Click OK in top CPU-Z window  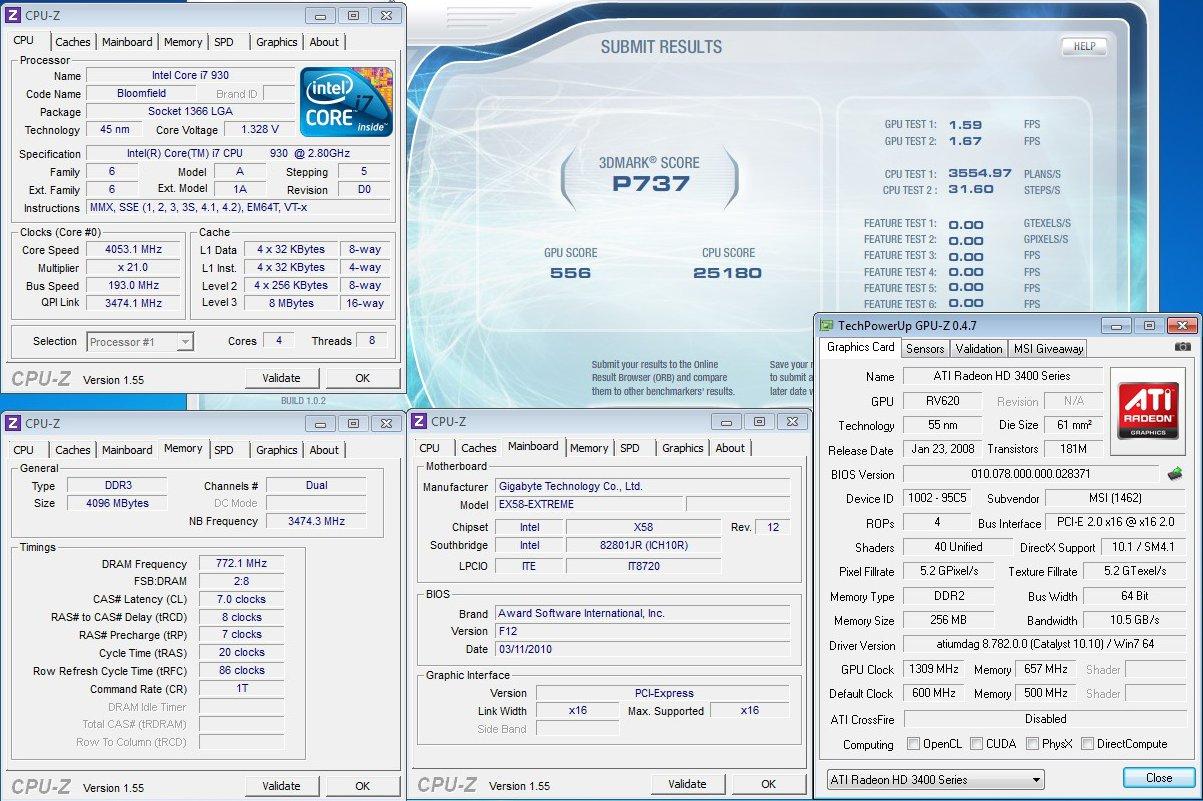pyautogui.click(x=362, y=378)
